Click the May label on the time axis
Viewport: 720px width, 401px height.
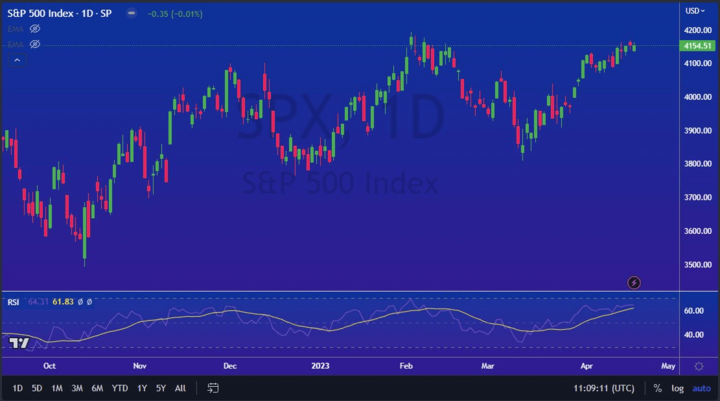pyautogui.click(x=668, y=366)
